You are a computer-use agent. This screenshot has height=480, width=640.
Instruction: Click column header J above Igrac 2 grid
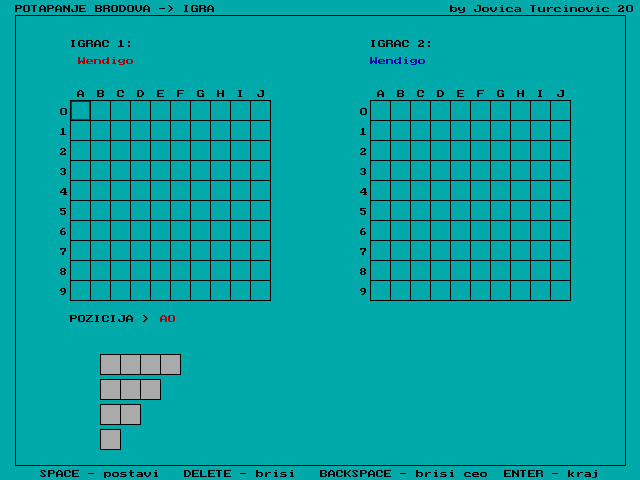(560, 94)
